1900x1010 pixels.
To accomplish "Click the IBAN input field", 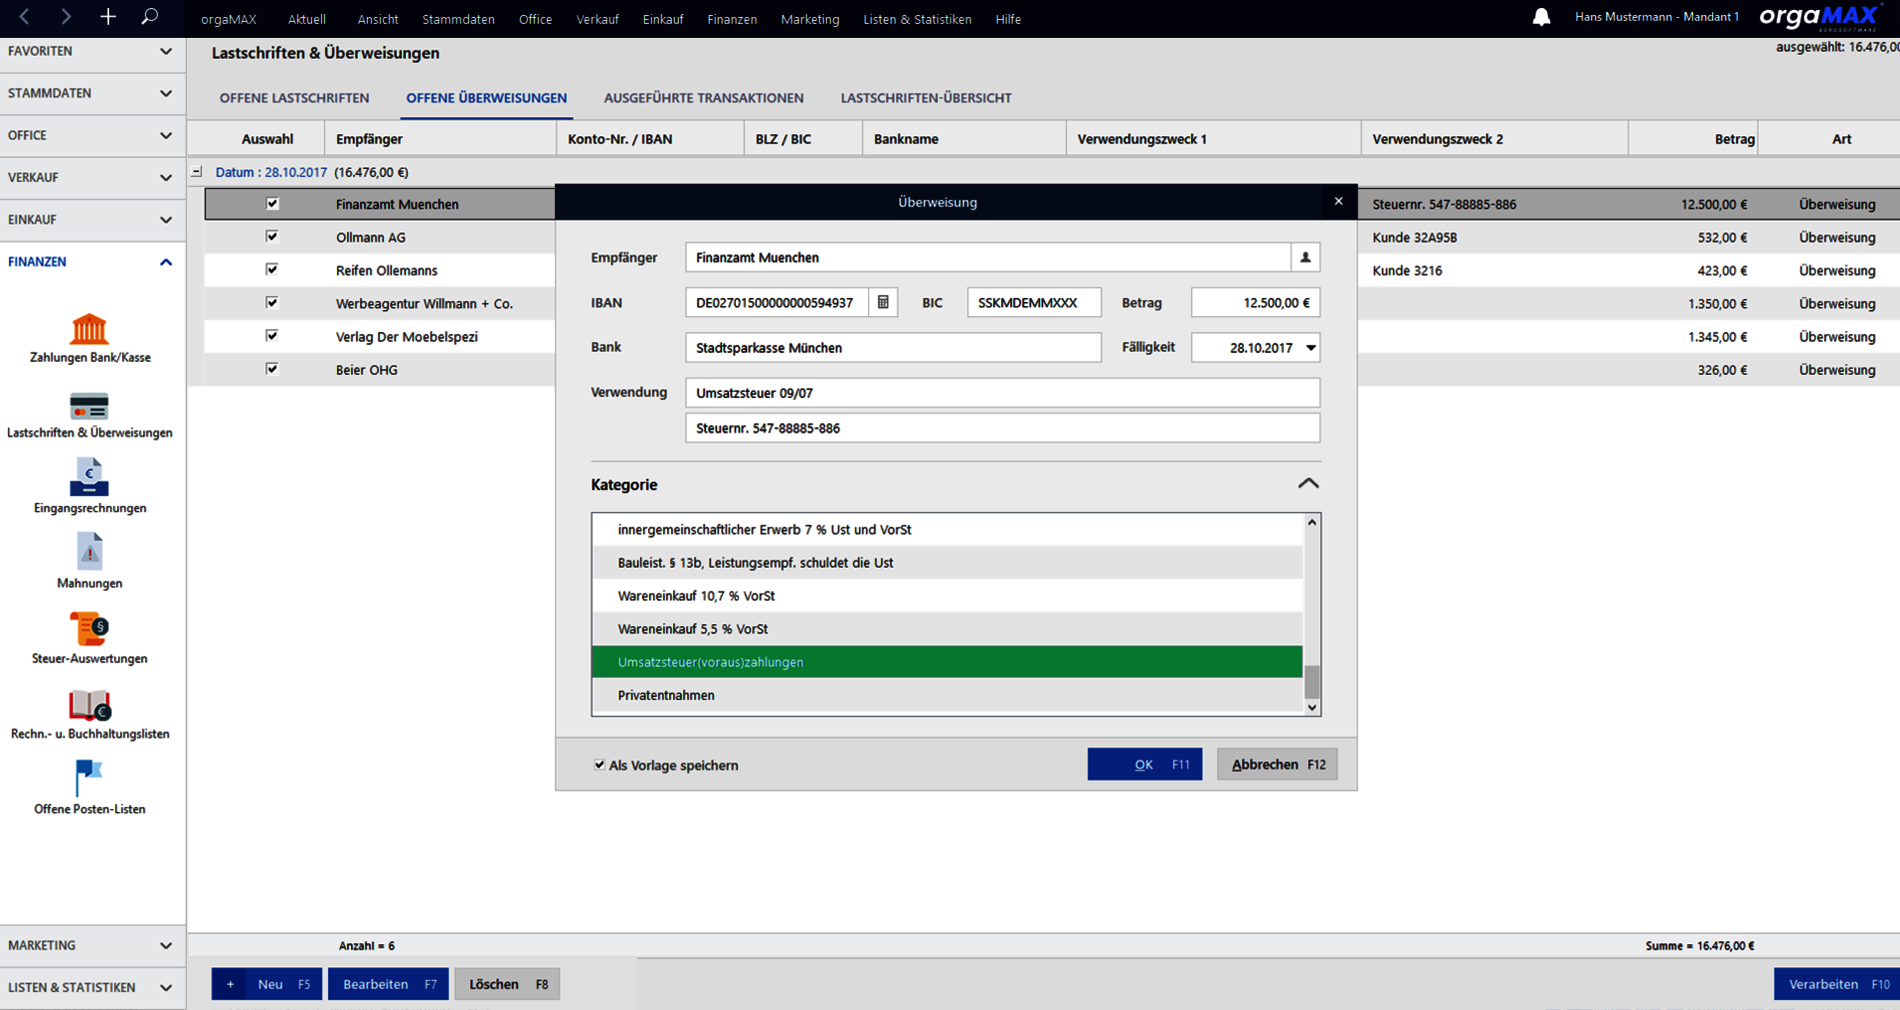I will tap(777, 303).
